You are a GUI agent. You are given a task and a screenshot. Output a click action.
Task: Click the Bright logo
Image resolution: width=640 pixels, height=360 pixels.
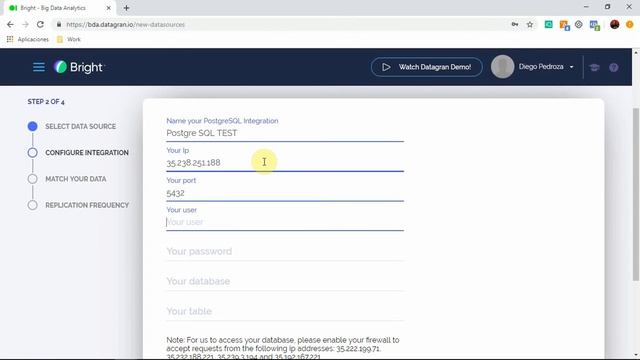point(79,67)
